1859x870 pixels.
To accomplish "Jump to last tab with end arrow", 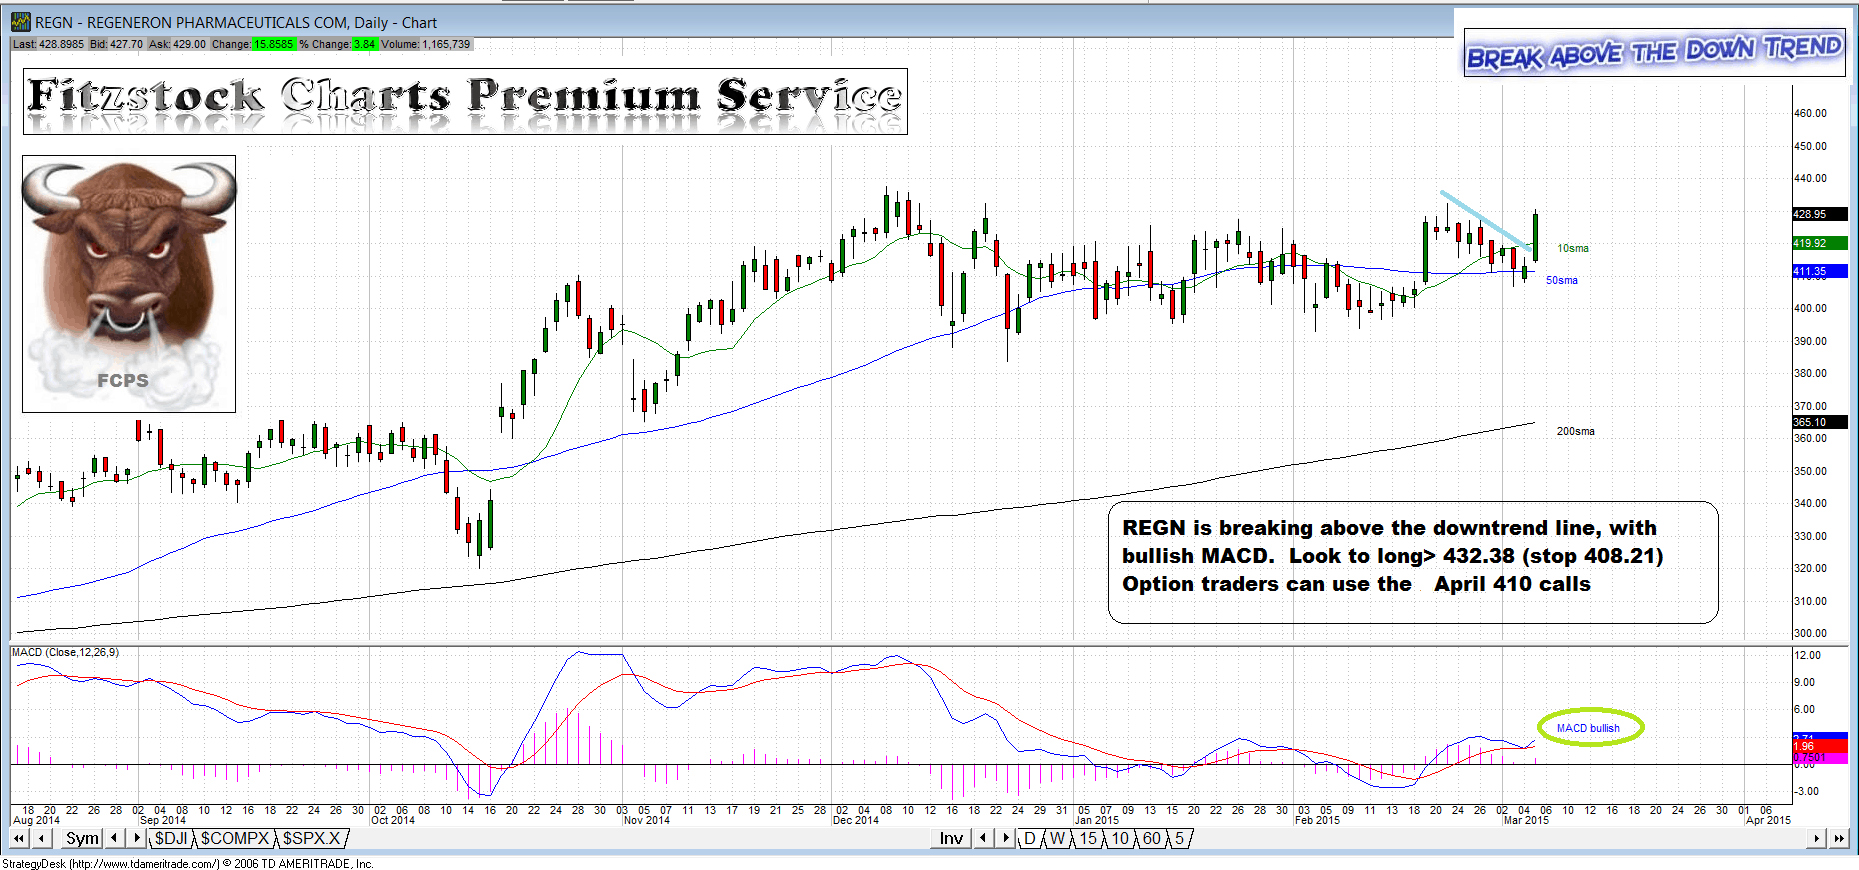I will pos(1839,839).
